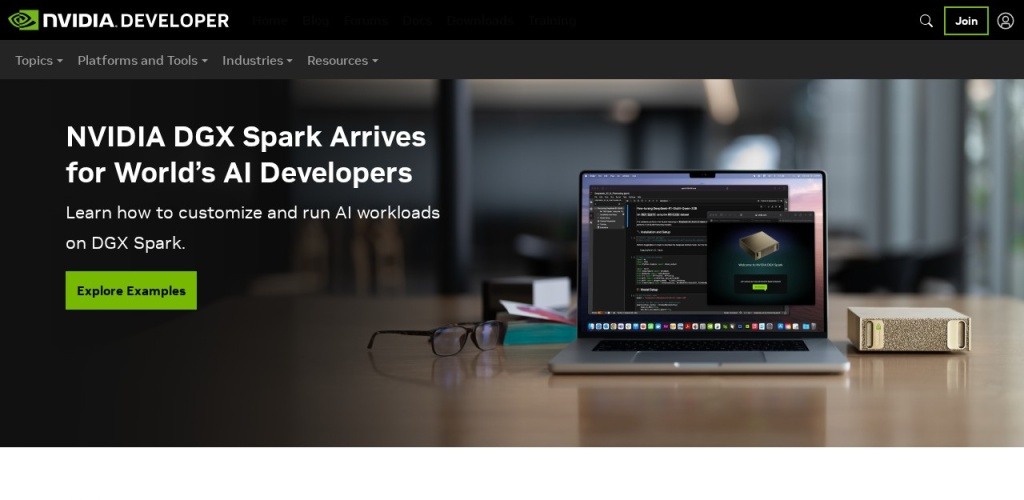
Task: Click the Learn how to customize description text
Action: point(252,227)
